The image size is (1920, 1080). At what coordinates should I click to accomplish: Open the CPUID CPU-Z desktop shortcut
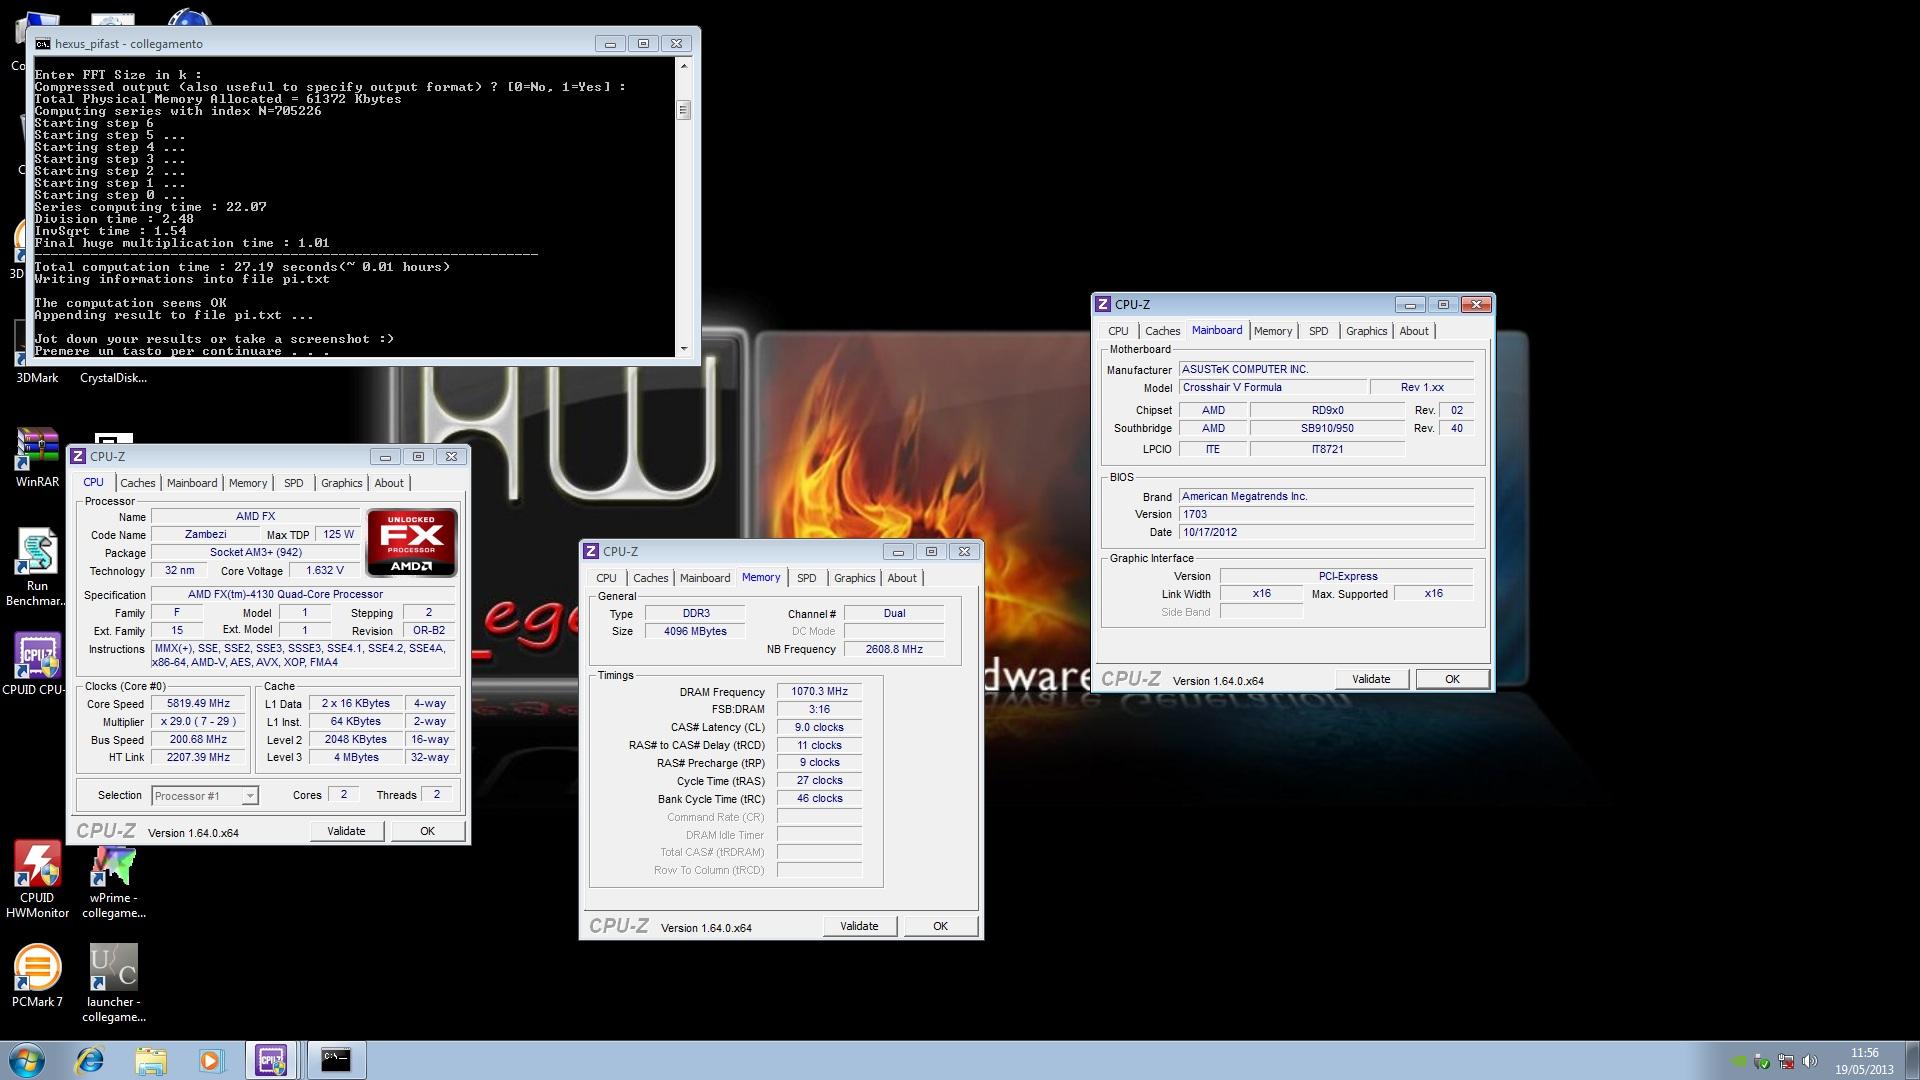point(37,664)
